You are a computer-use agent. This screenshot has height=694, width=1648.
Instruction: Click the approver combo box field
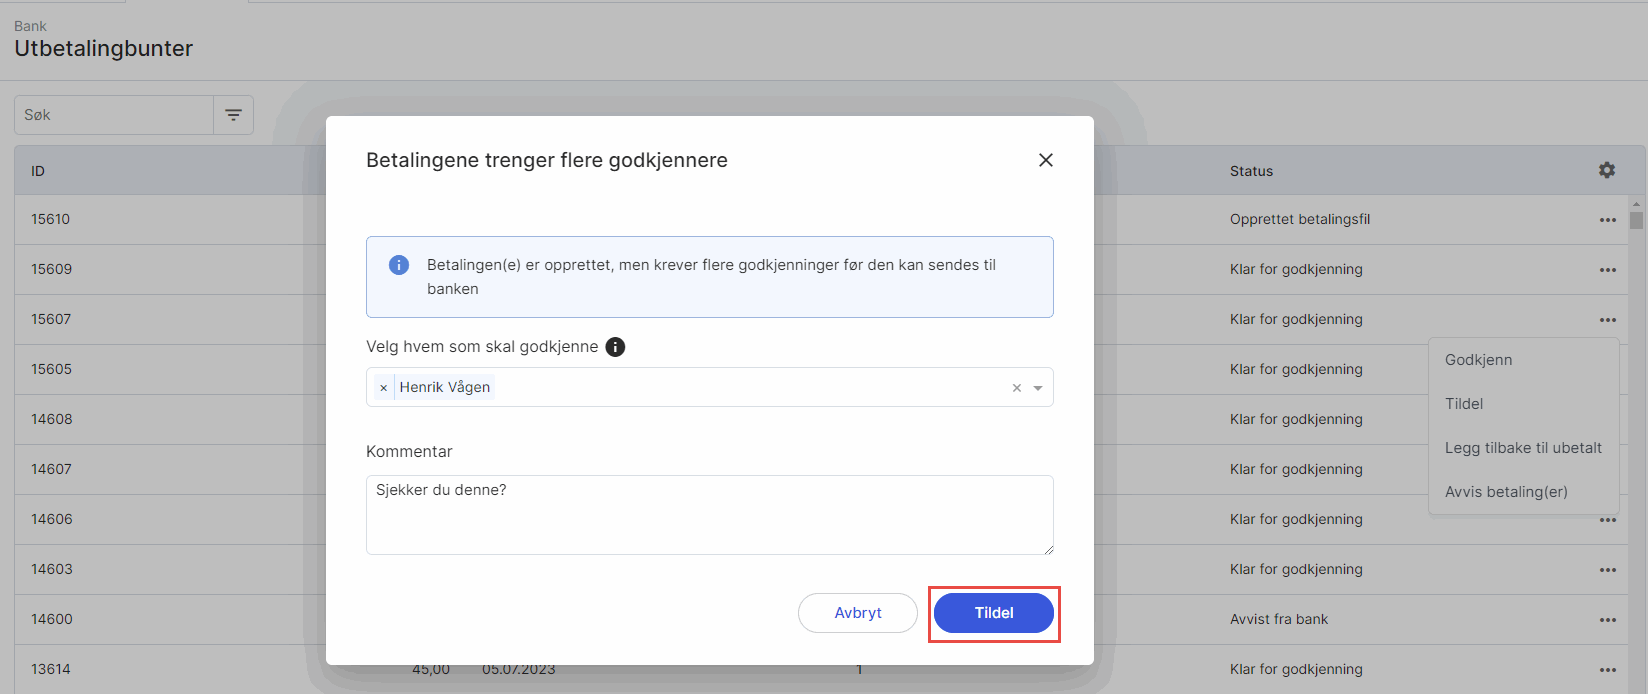click(x=750, y=388)
